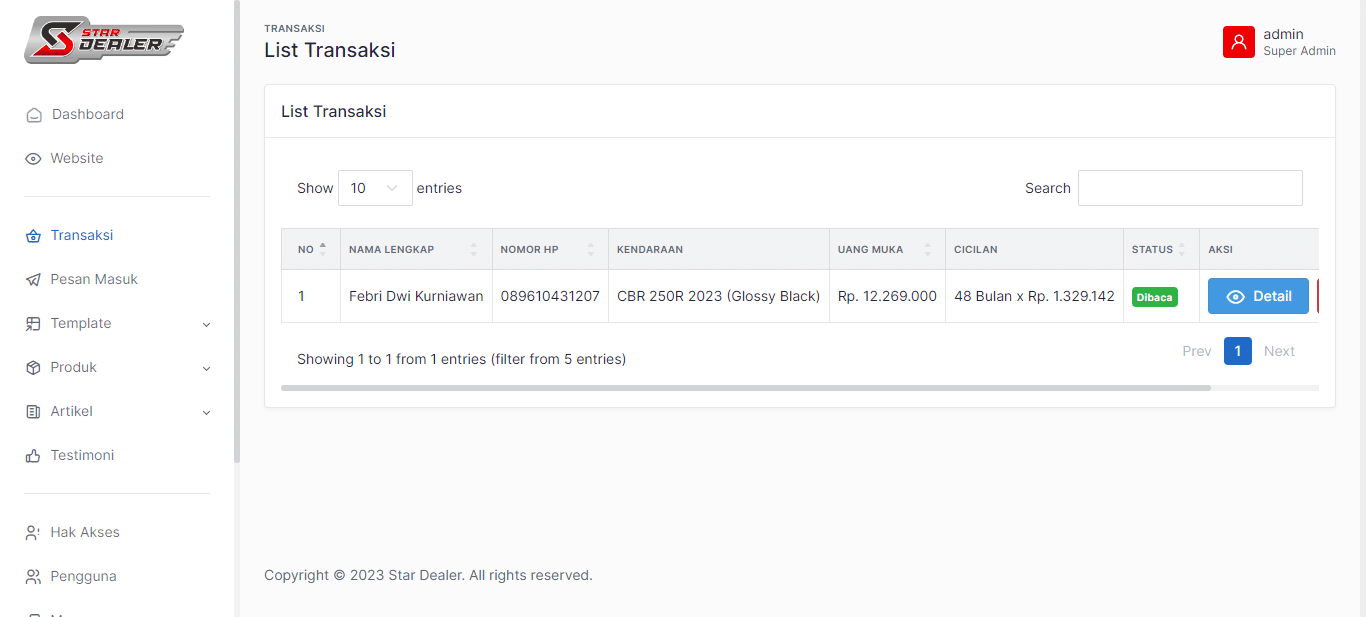The image size is (1366, 617).
Task: Click the Pengguna users icon
Action: (33, 577)
